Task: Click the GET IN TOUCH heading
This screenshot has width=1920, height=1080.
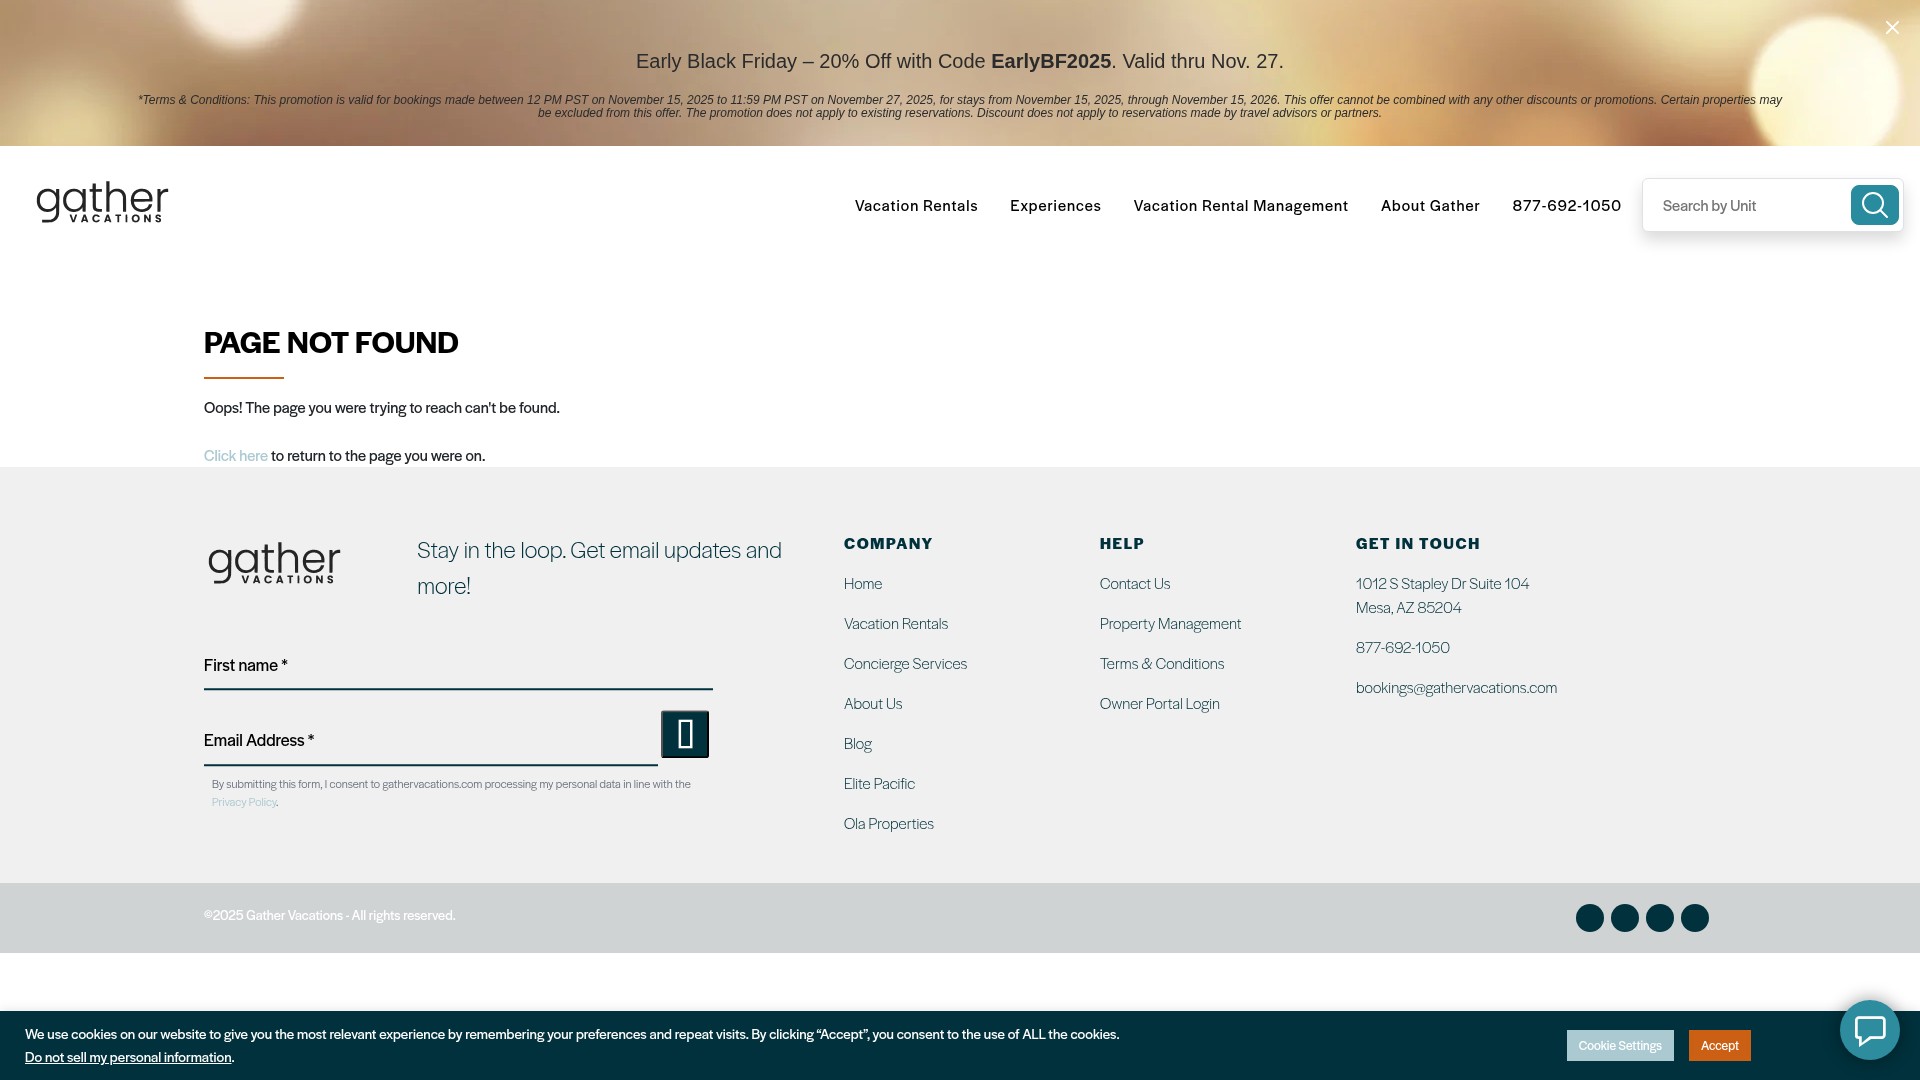Action: point(1418,543)
